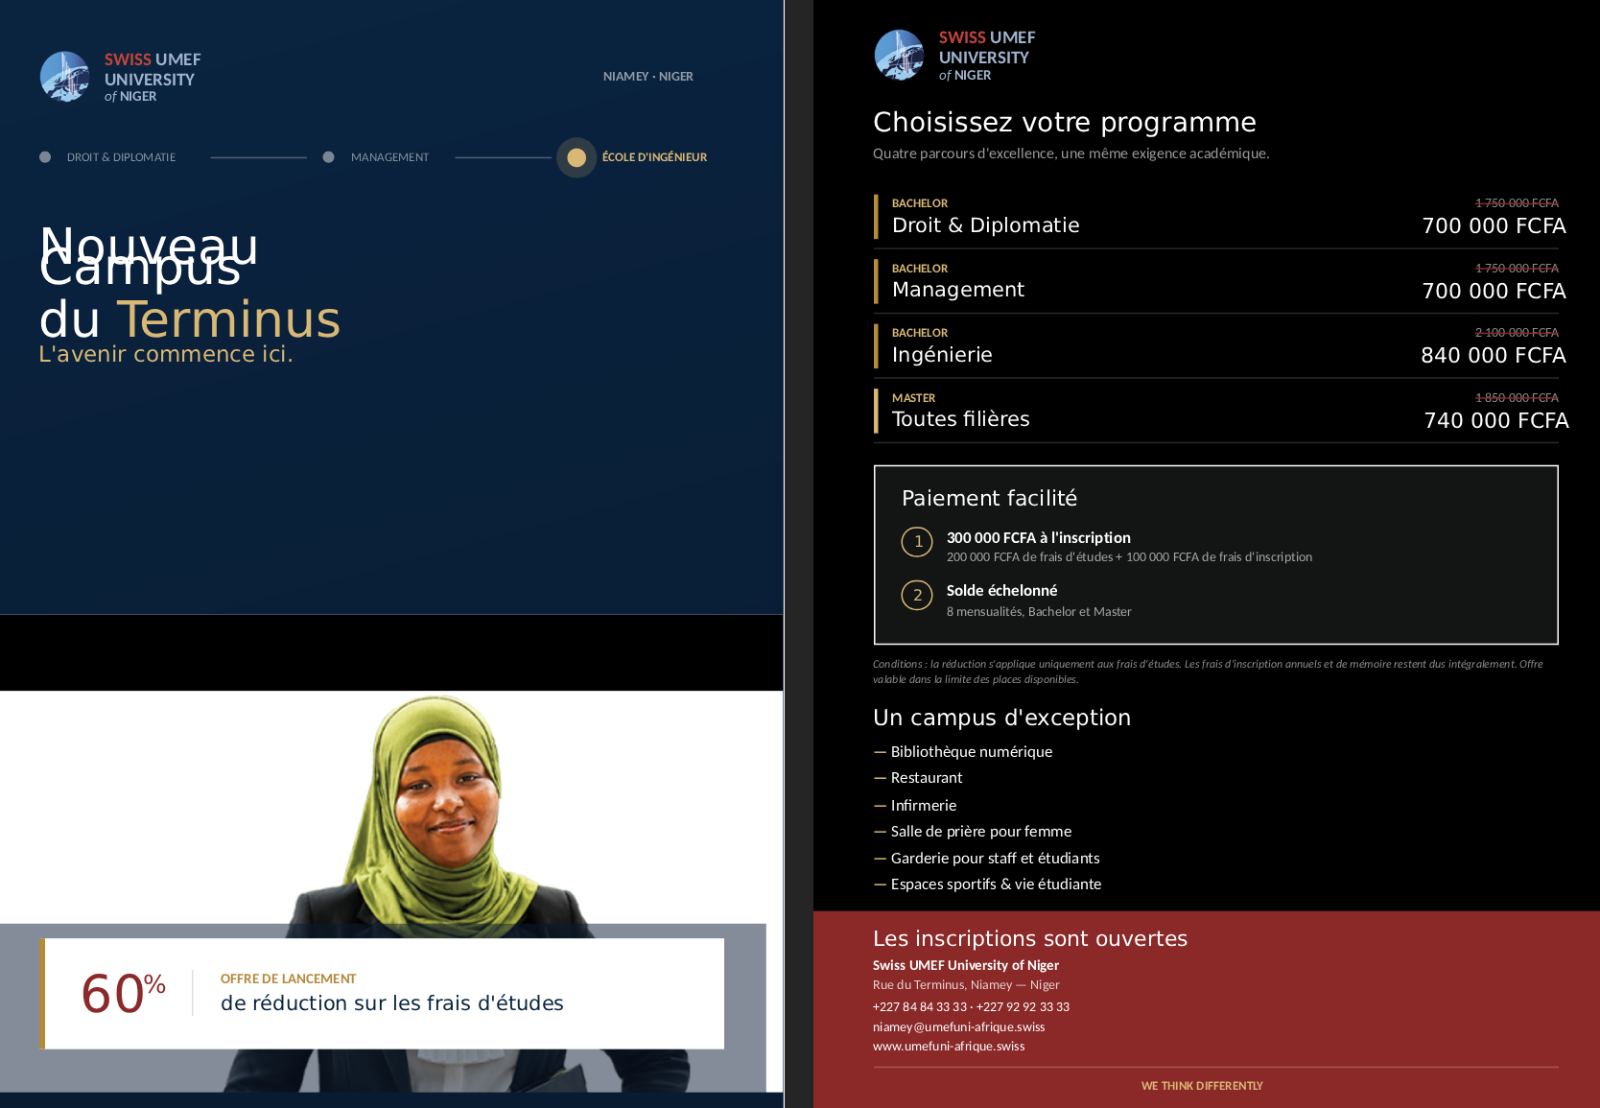Click the phone numbers line starting +227 84

tap(971, 1007)
